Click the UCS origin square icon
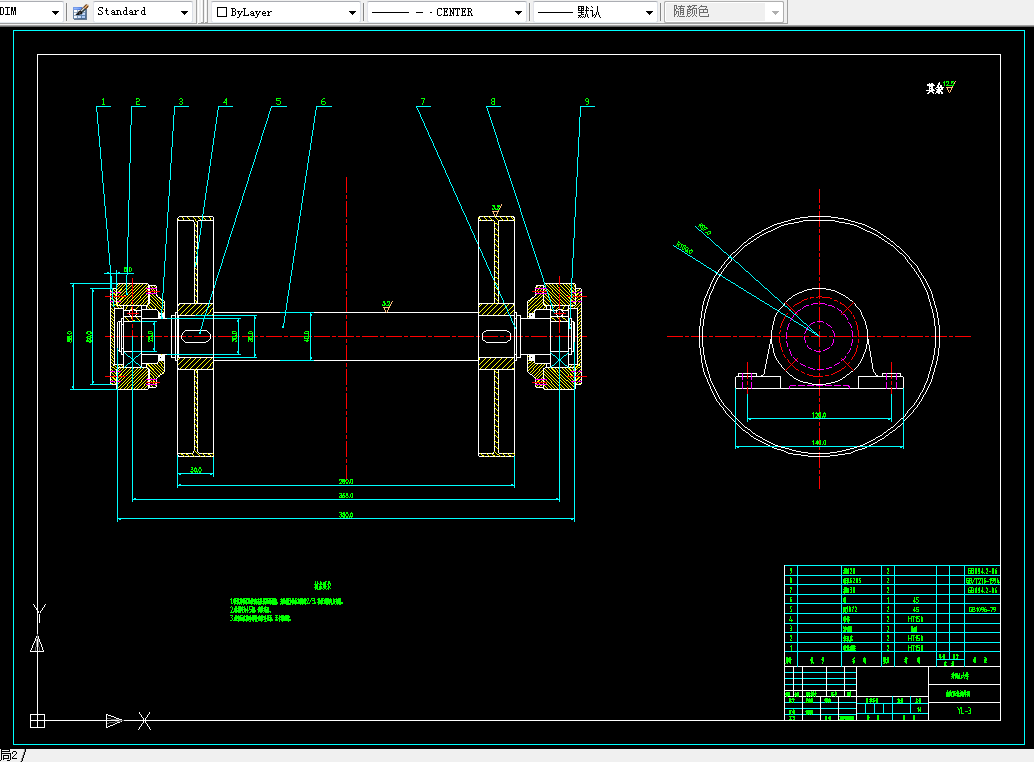1034x762 pixels. (37, 720)
